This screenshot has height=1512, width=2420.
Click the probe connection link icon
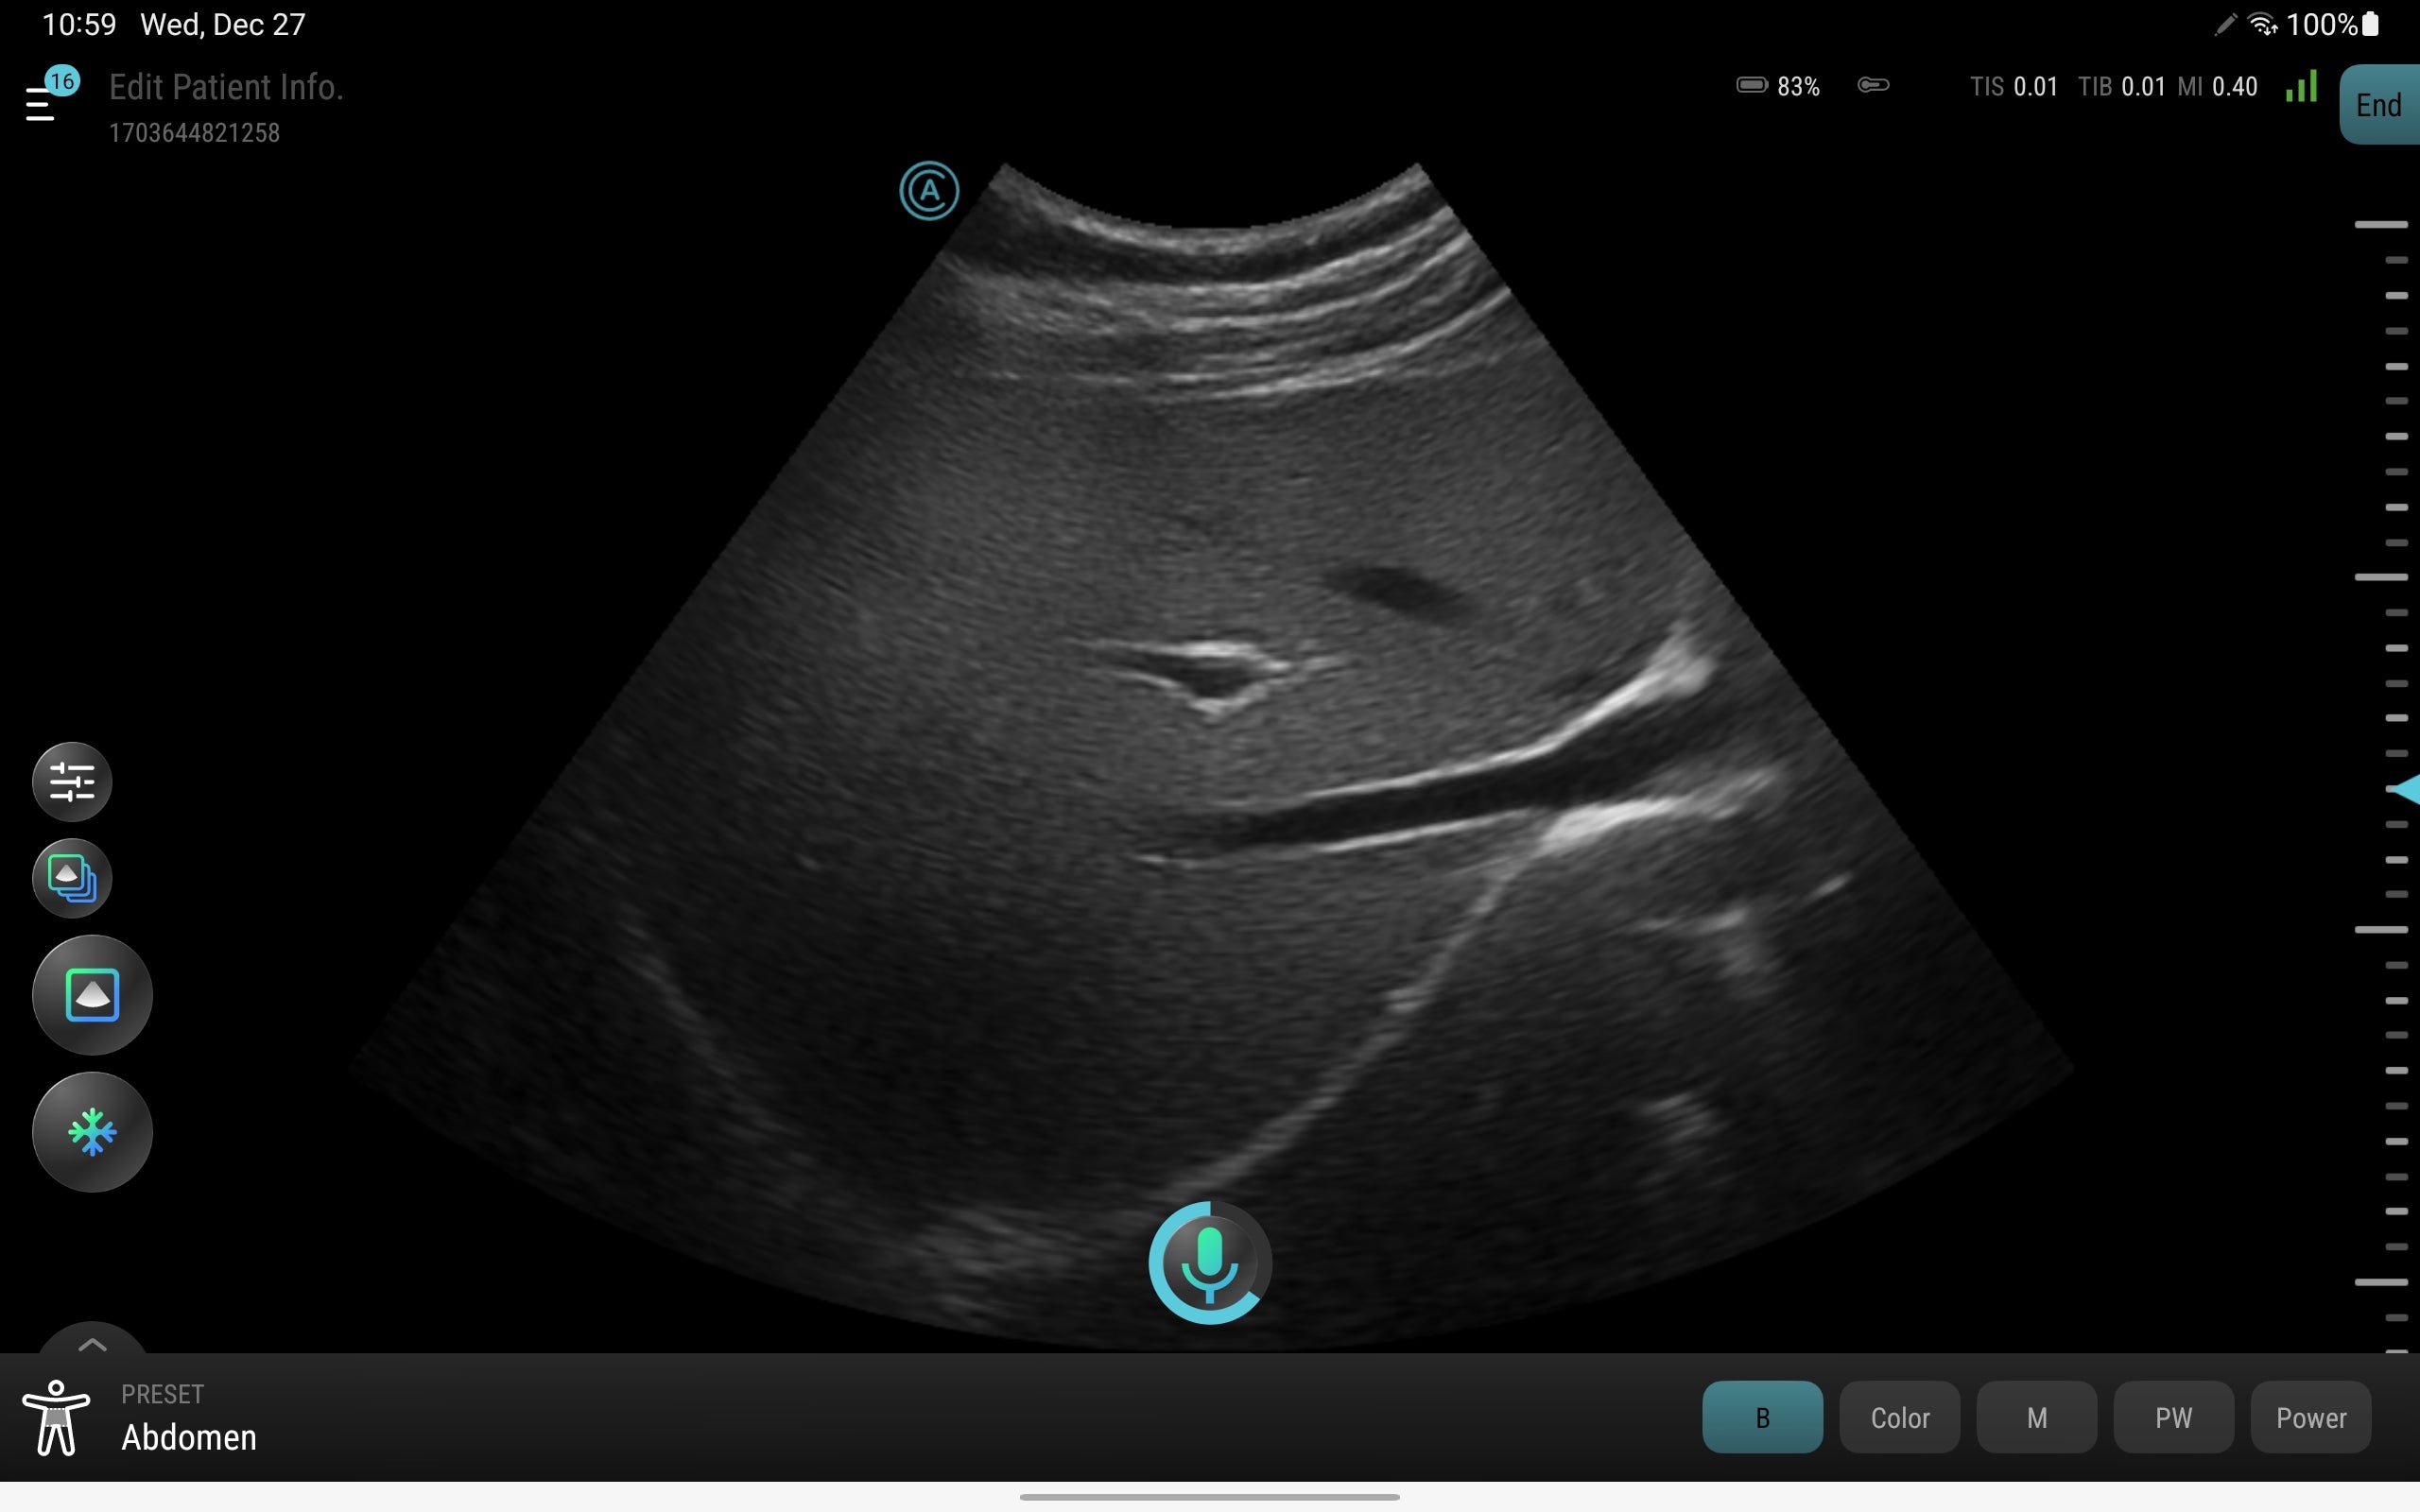coord(1873,86)
